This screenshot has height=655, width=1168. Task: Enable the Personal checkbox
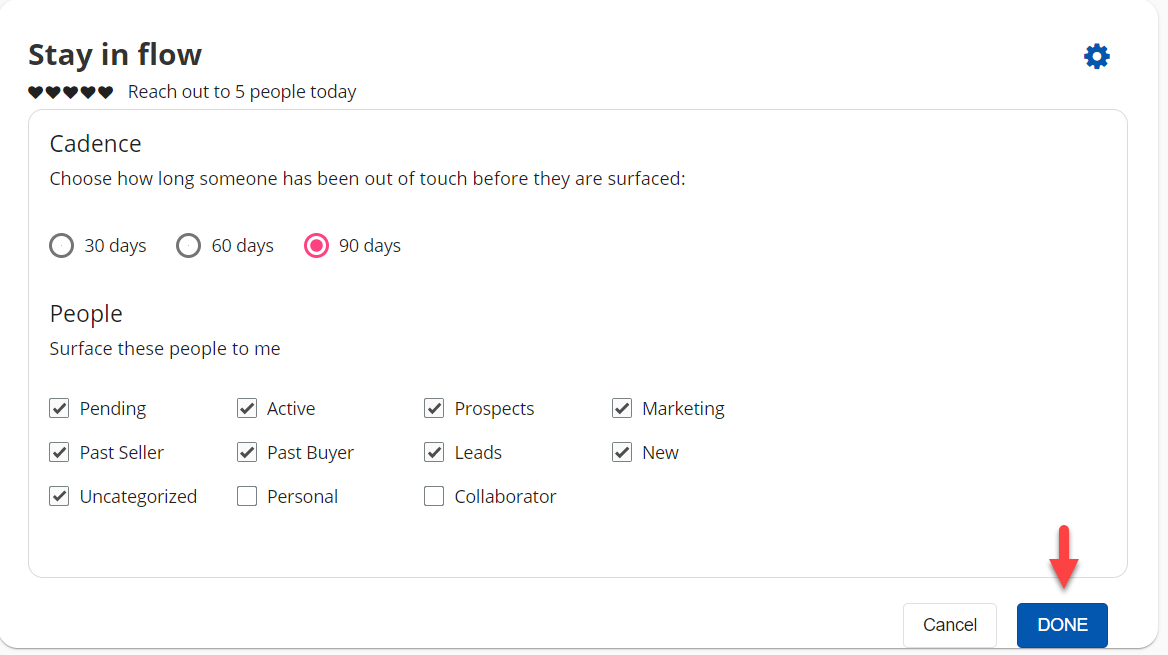coord(247,497)
